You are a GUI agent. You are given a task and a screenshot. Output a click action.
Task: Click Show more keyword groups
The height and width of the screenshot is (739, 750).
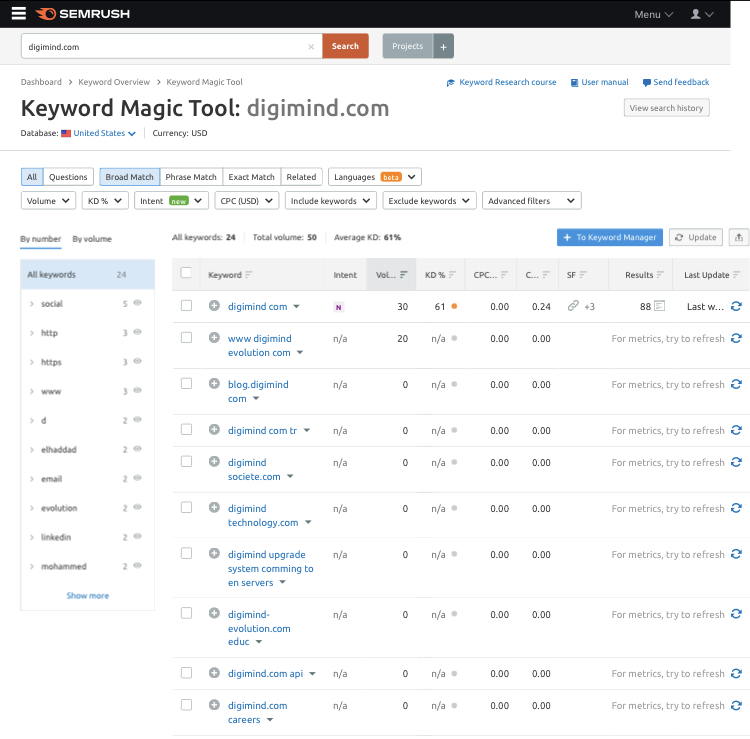88,596
